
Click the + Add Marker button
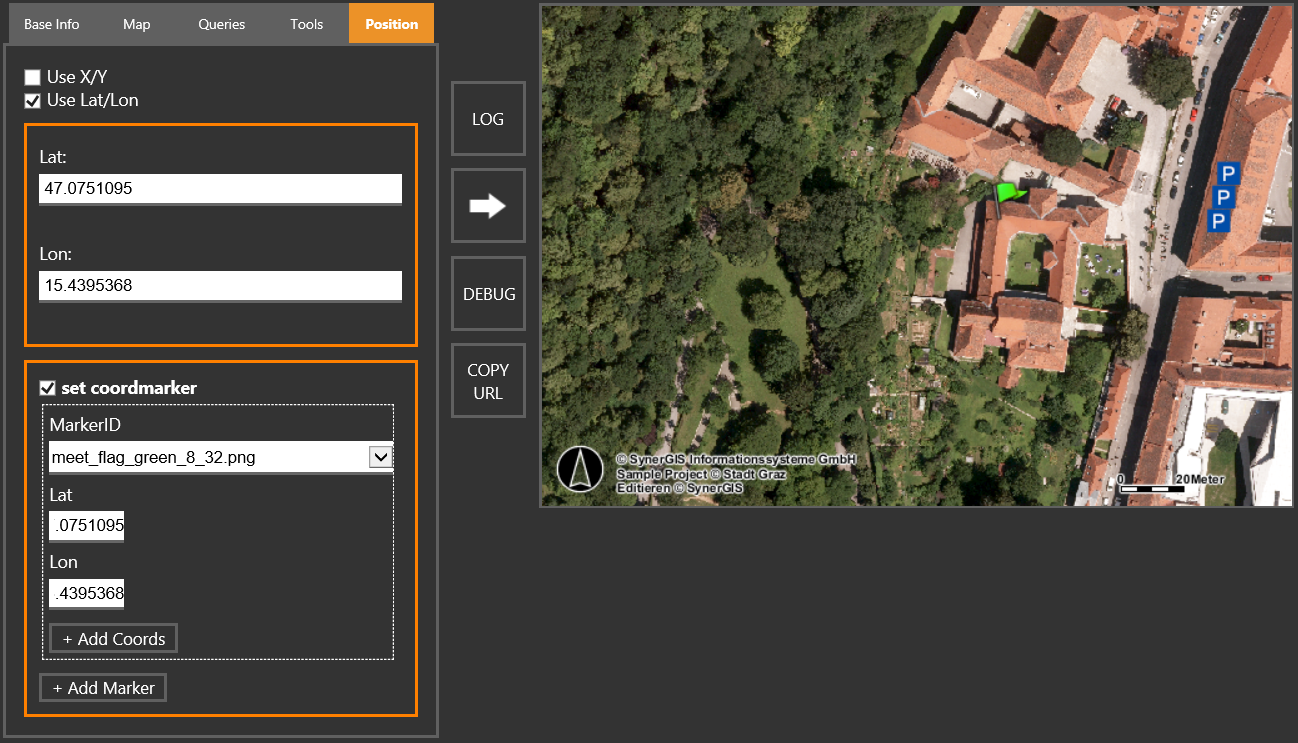(102, 687)
